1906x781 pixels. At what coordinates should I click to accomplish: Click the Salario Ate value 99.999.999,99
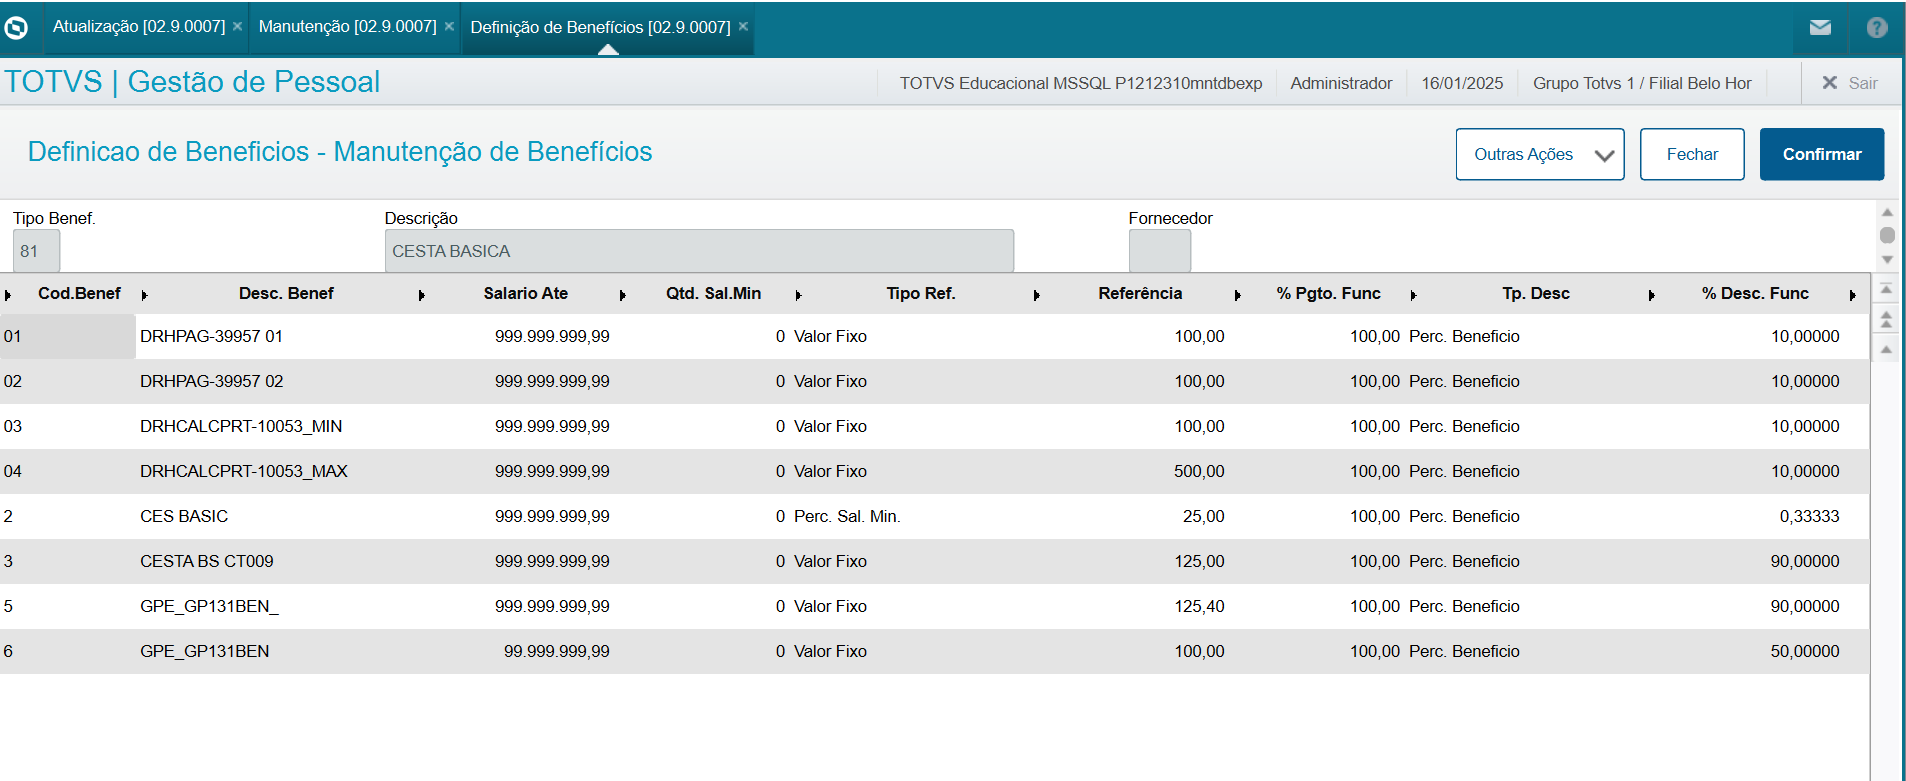[x=556, y=651]
